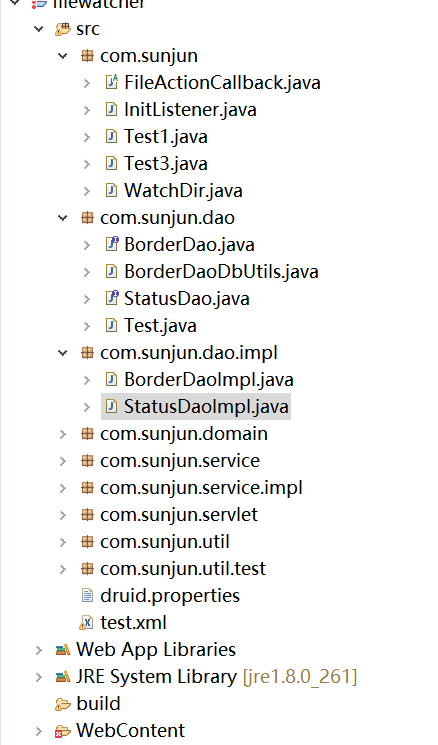The height and width of the screenshot is (745, 438).
Task: Click the Web App Libraries icon
Action: click(x=63, y=649)
